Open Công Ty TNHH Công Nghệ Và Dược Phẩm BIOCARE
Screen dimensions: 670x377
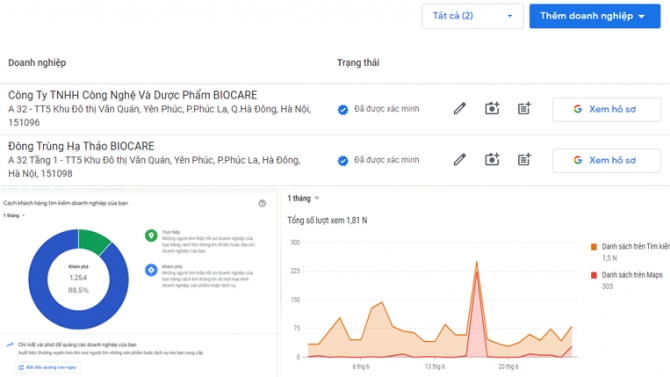click(x=132, y=95)
